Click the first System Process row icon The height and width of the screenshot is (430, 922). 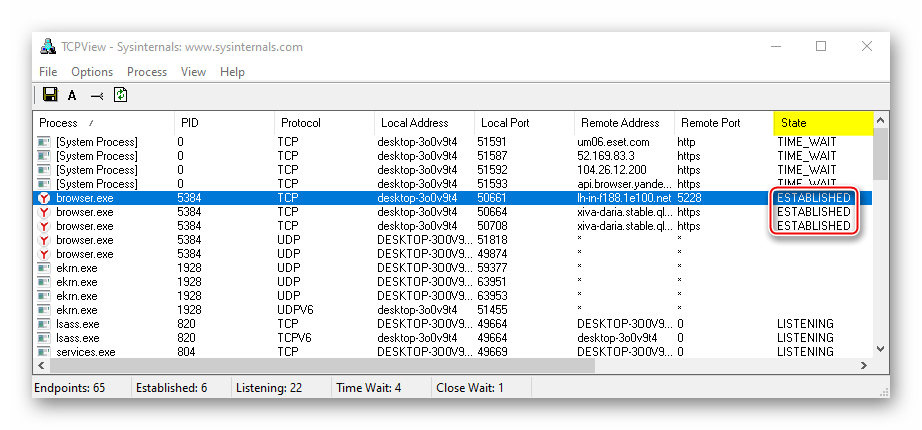[44, 142]
